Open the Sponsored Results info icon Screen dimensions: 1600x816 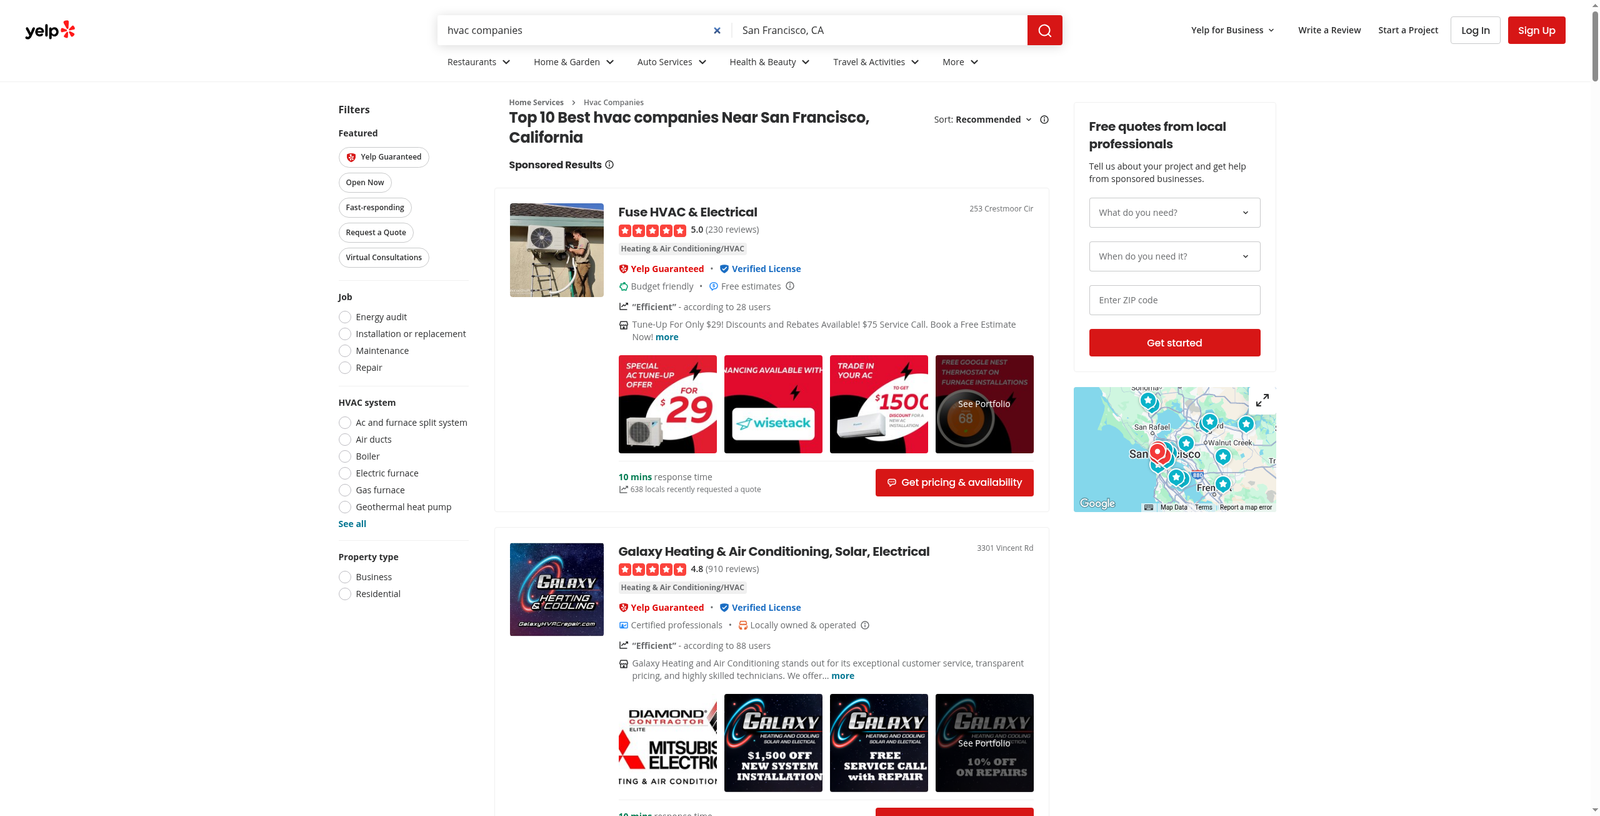(x=609, y=165)
